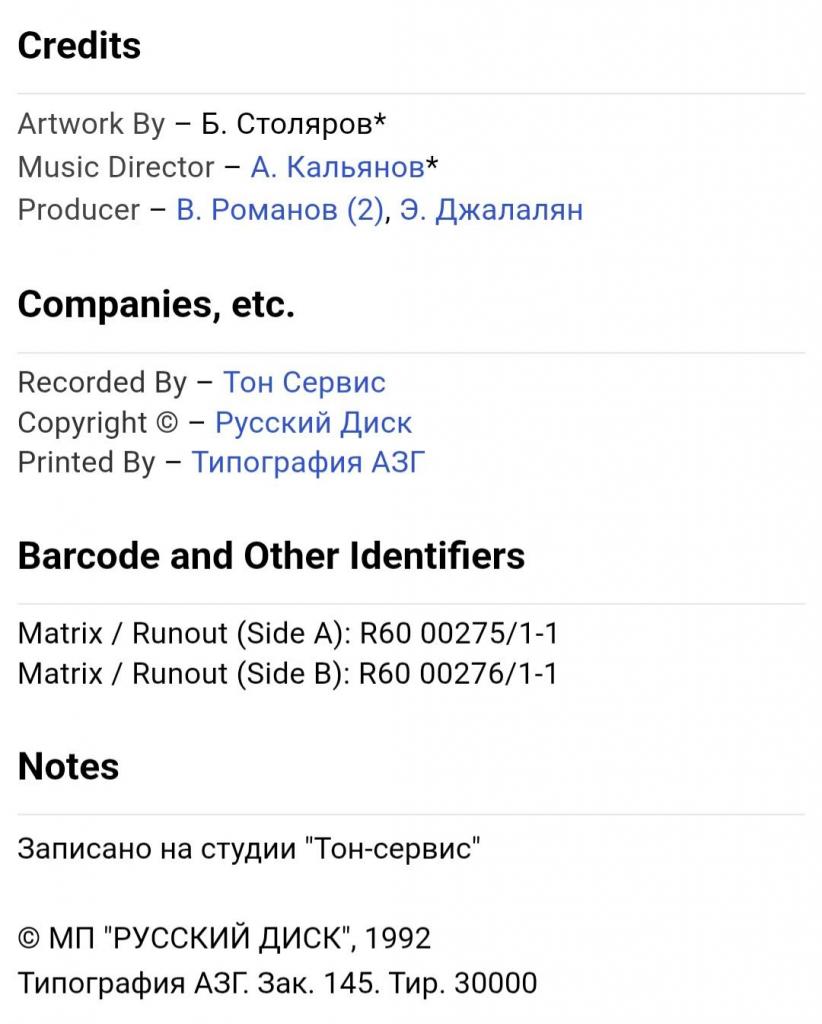Open the Тон Сервис company link
The width and height of the screenshot is (822, 1024).
coord(304,383)
